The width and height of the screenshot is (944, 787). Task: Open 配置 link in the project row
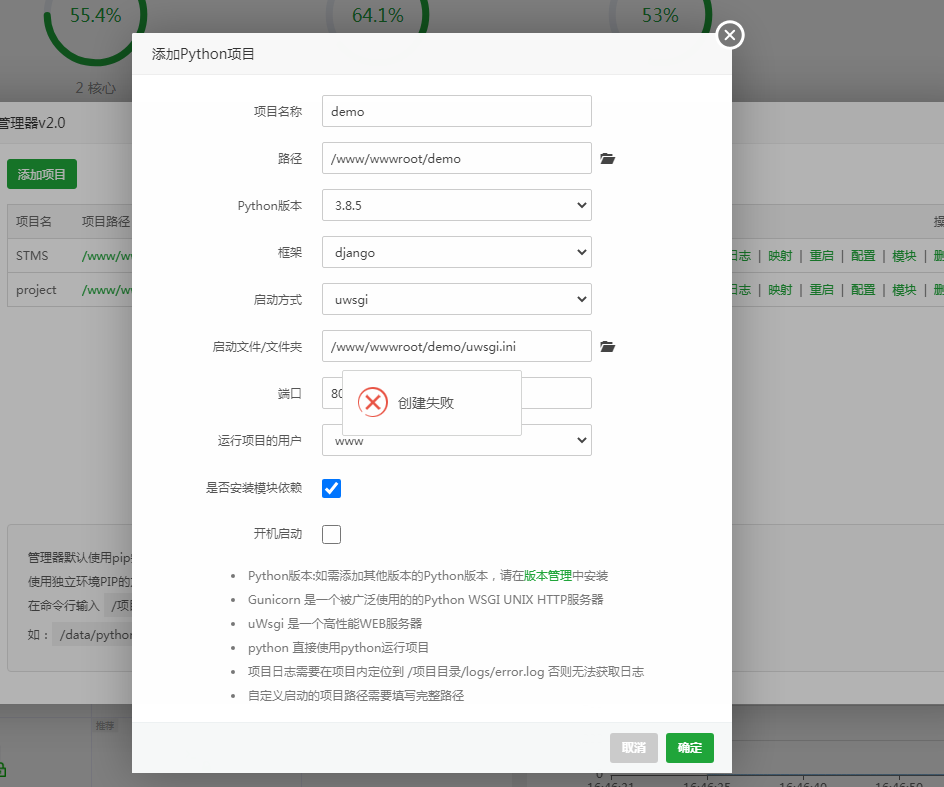[863, 290]
